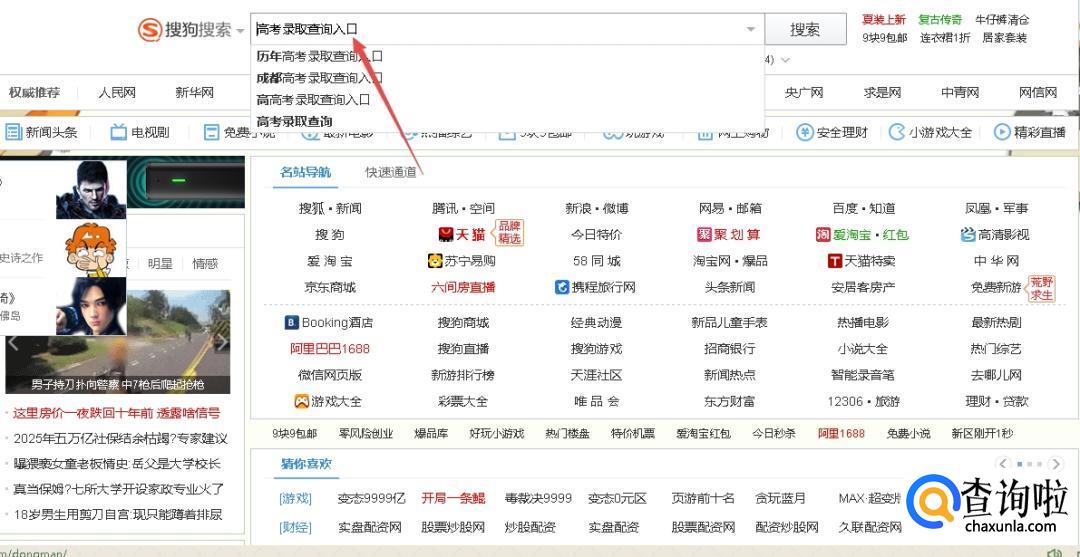Screen dimensions: 1080x557
Task: Open the 开局一条鲲 game link
Action: pos(453,498)
